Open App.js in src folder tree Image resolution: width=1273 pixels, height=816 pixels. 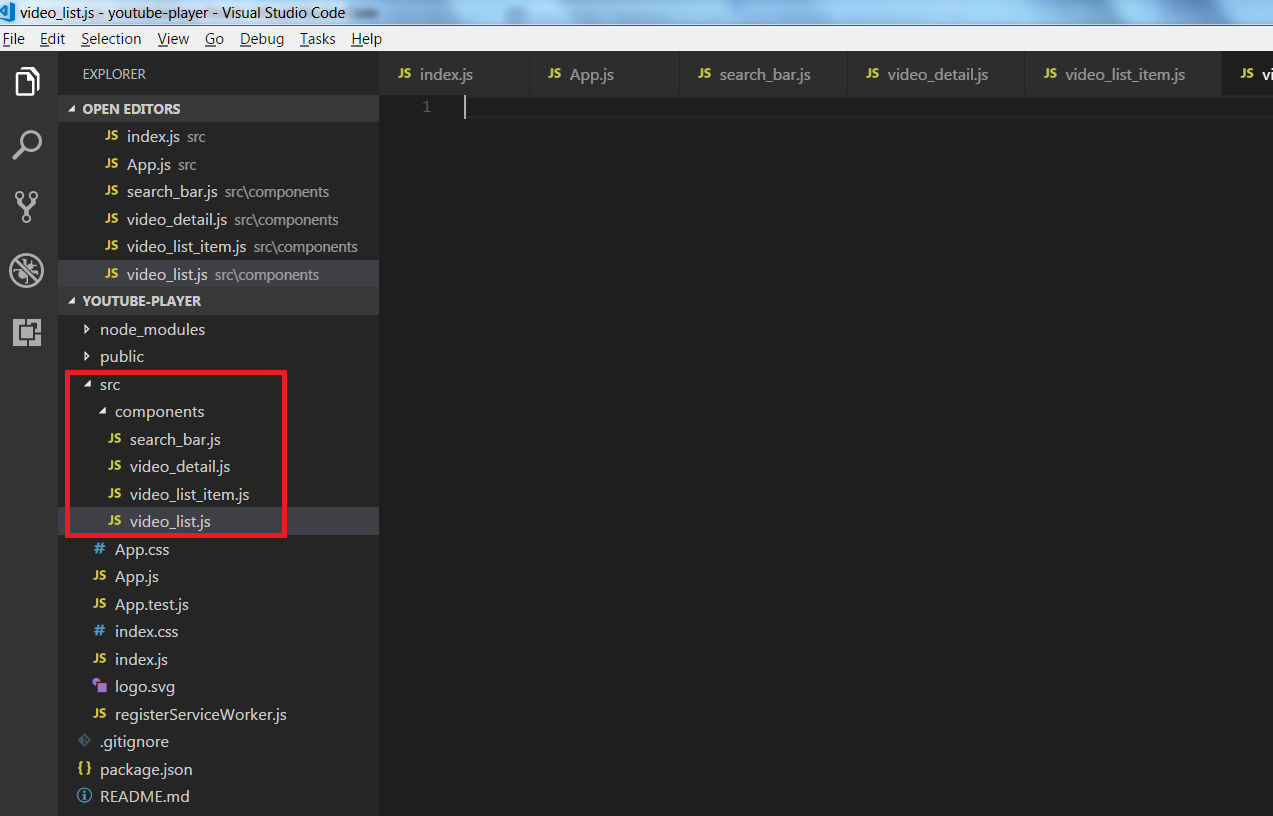[218, 576]
